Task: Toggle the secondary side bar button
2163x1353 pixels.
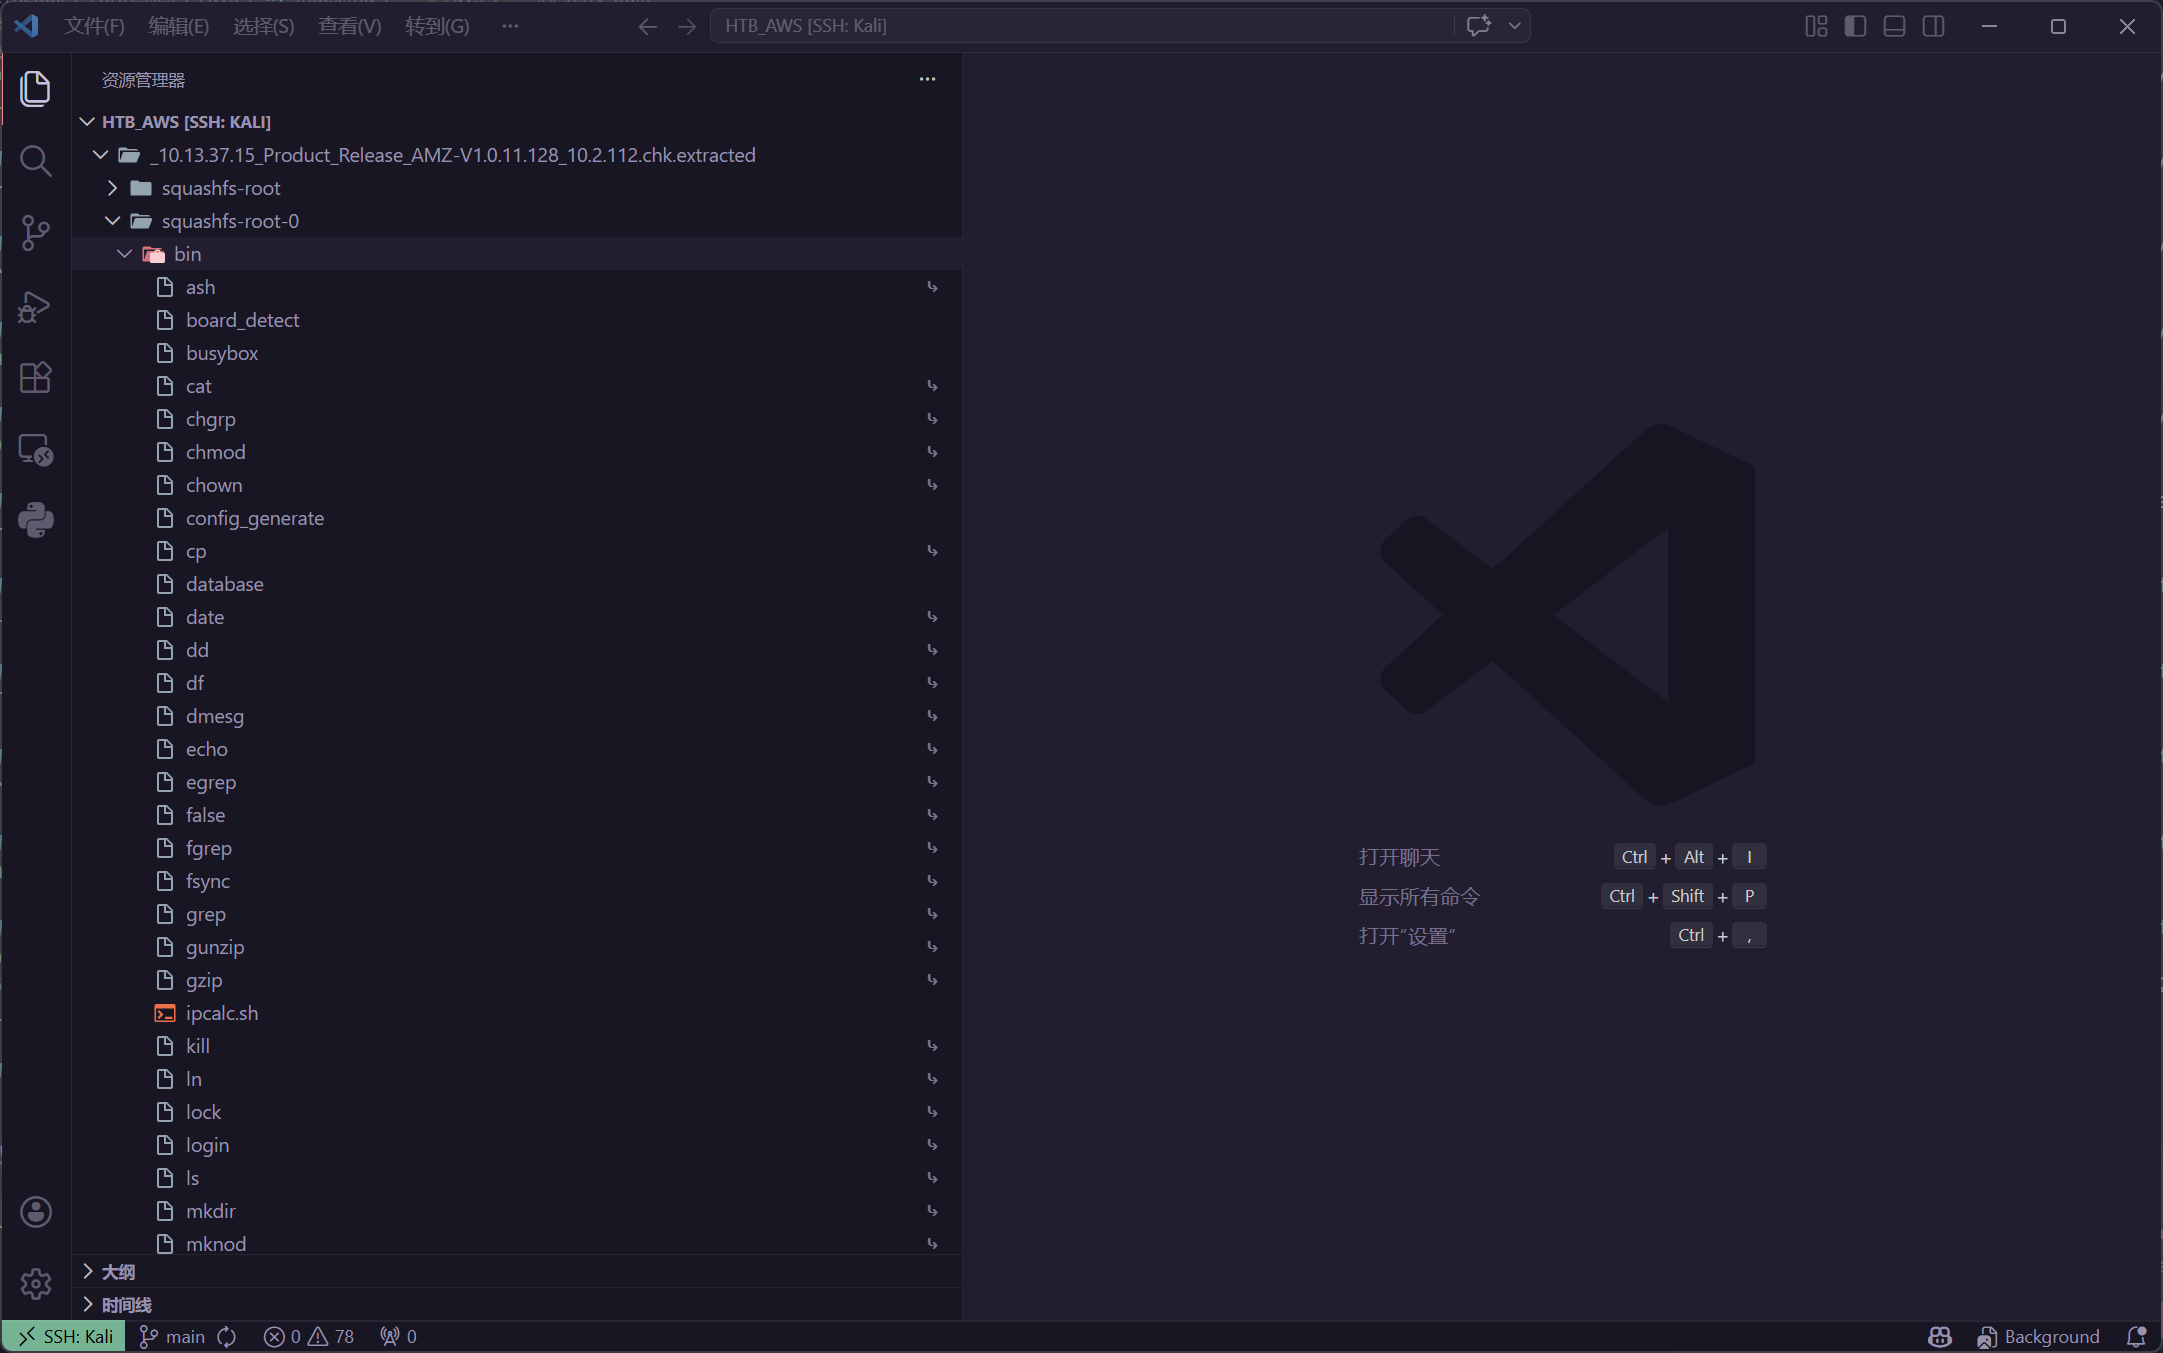Action: click(x=1933, y=26)
